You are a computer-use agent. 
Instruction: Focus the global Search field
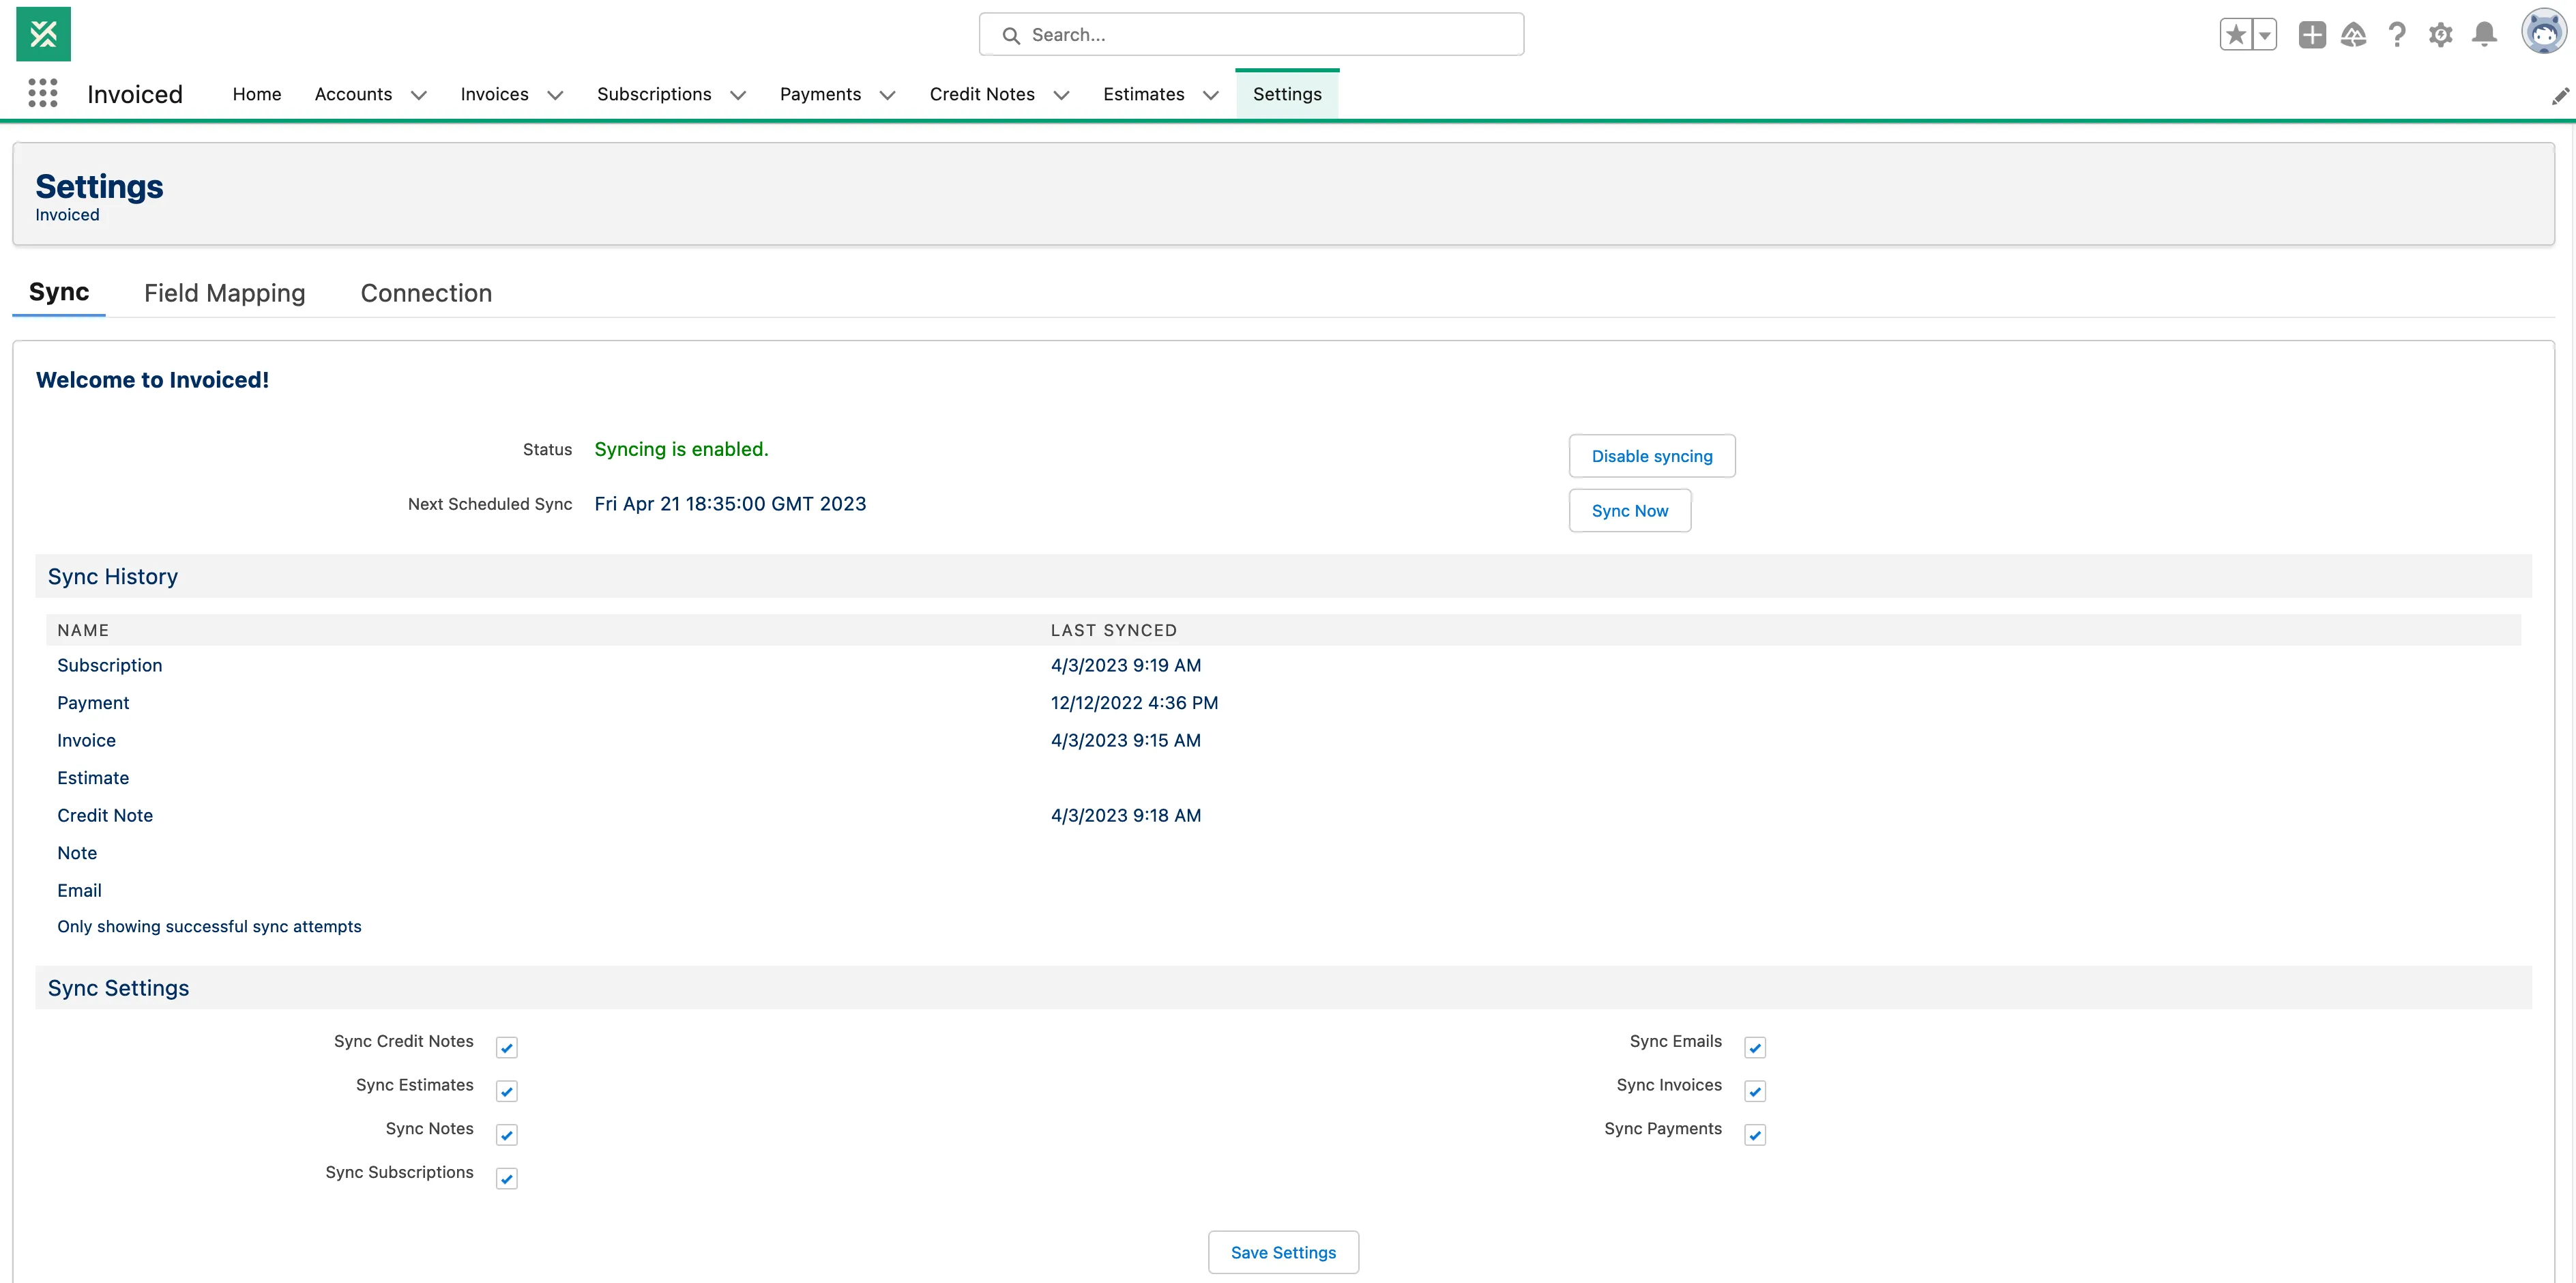point(1251,35)
